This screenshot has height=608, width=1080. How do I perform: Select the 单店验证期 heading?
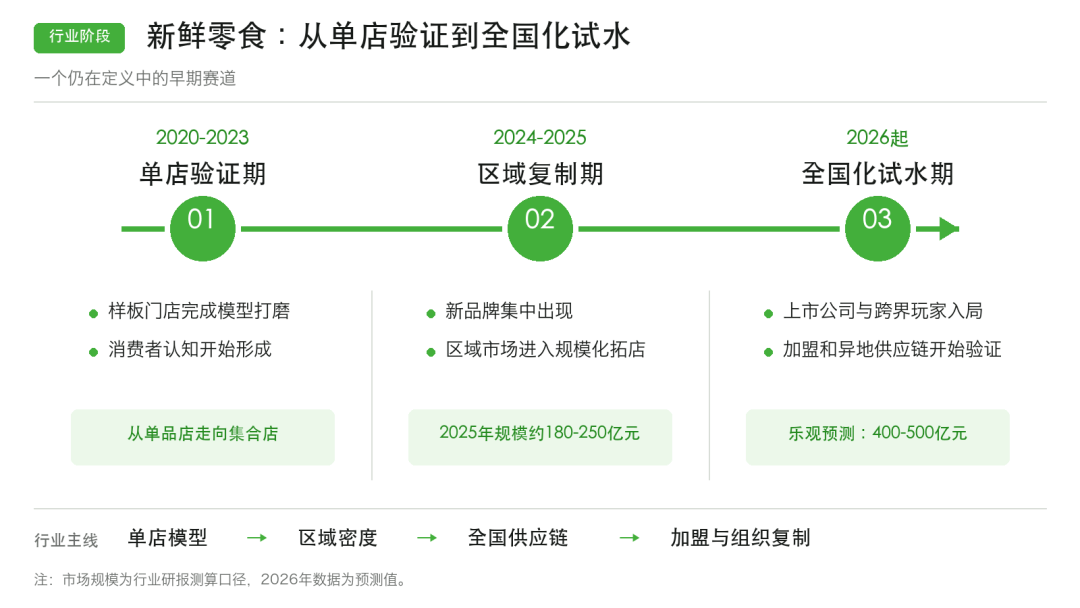click(202, 174)
